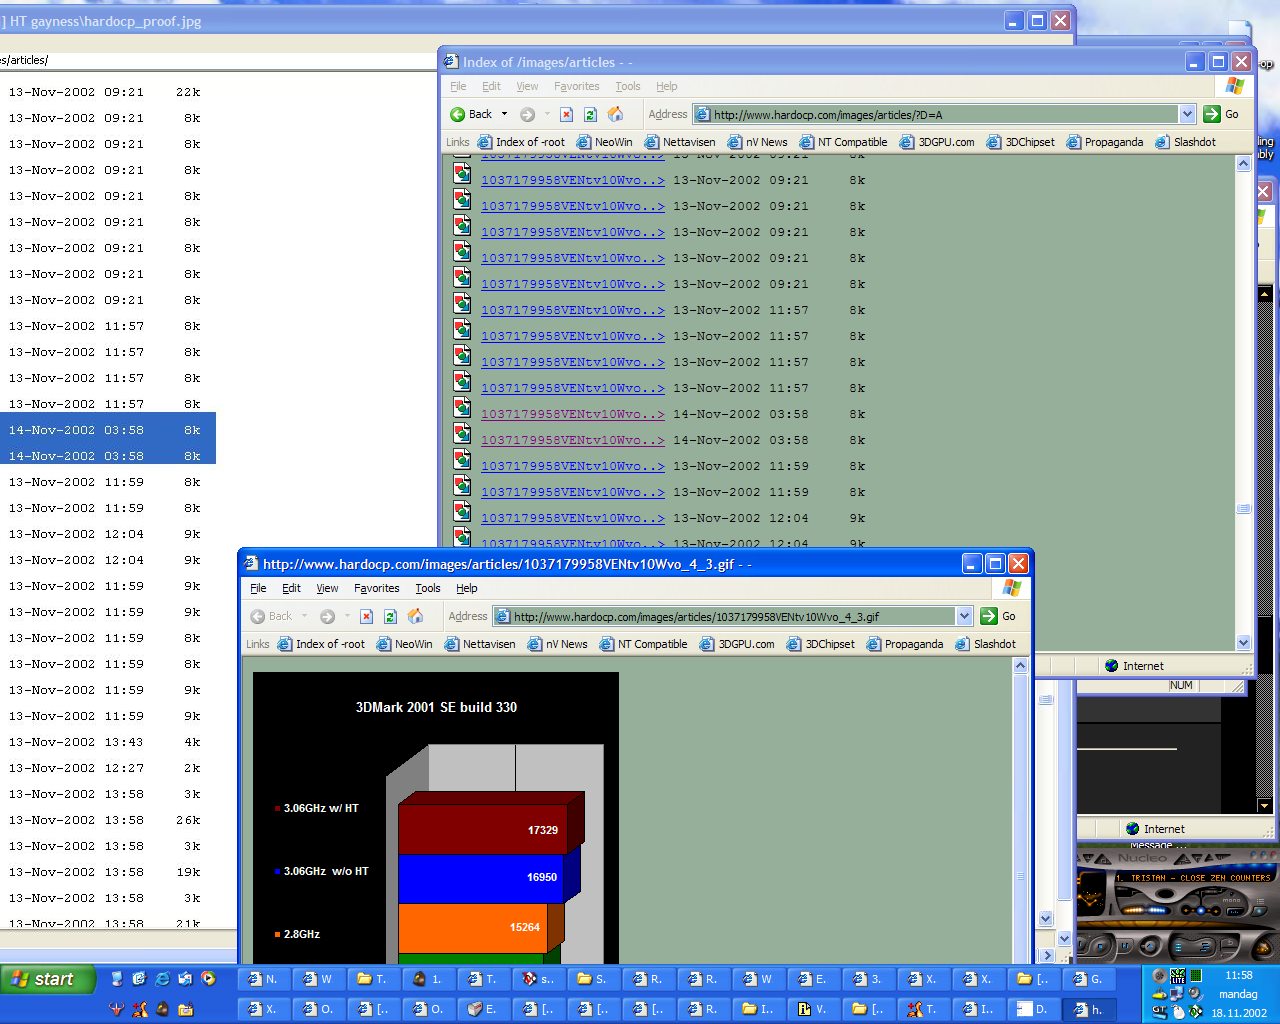Click nV News link in Index window Links bar
This screenshot has width=1280, height=1024.
pyautogui.click(x=757, y=142)
